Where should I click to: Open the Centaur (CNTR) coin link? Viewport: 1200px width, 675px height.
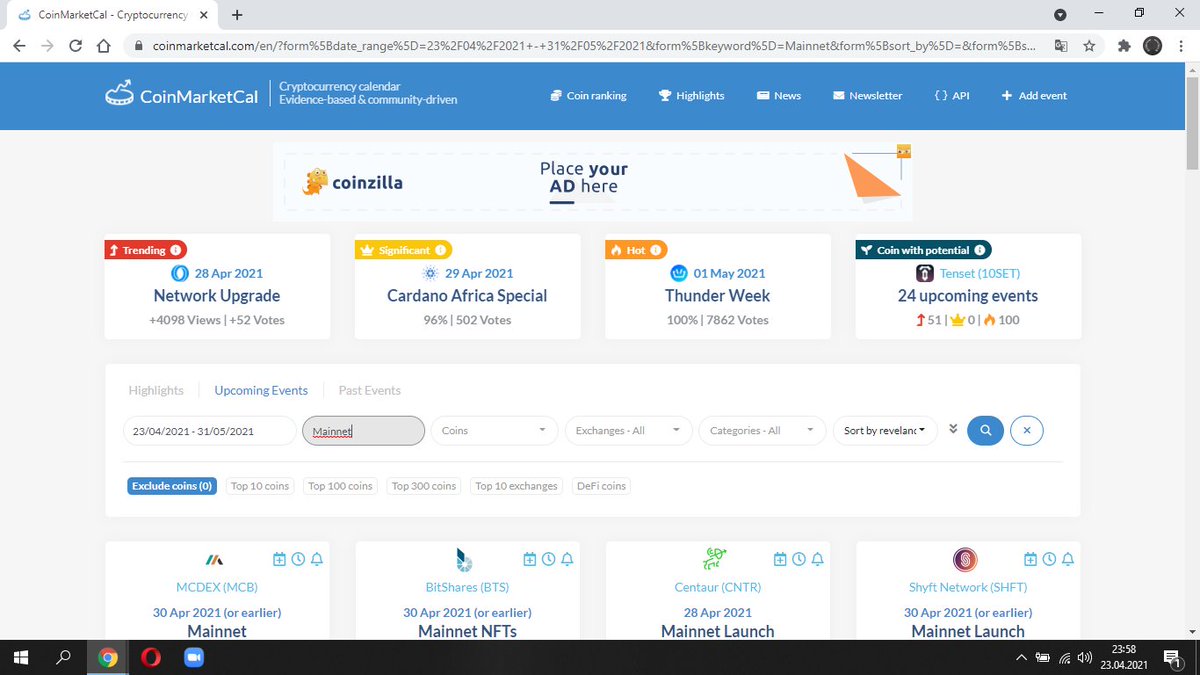pyautogui.click(x=717, y=587)
